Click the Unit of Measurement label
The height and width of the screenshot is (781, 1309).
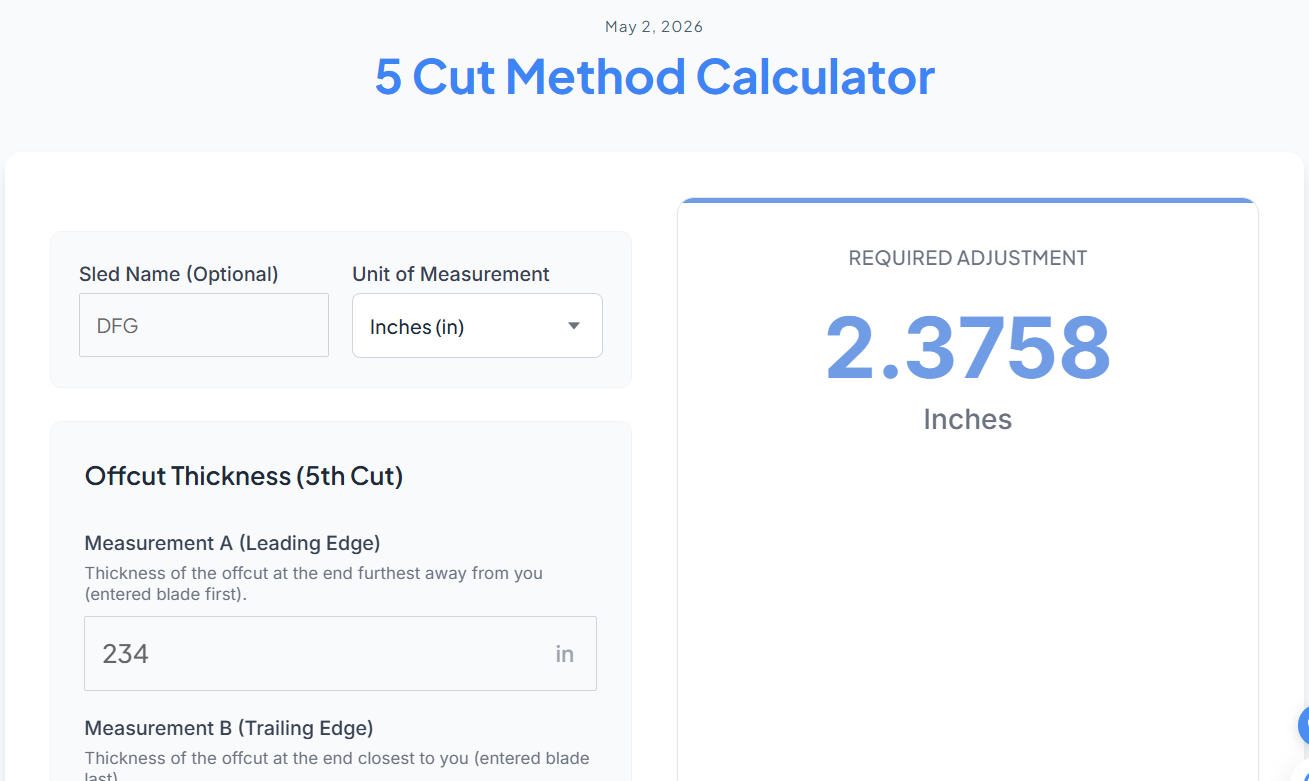pyautogui.click(x=451, y=274)
